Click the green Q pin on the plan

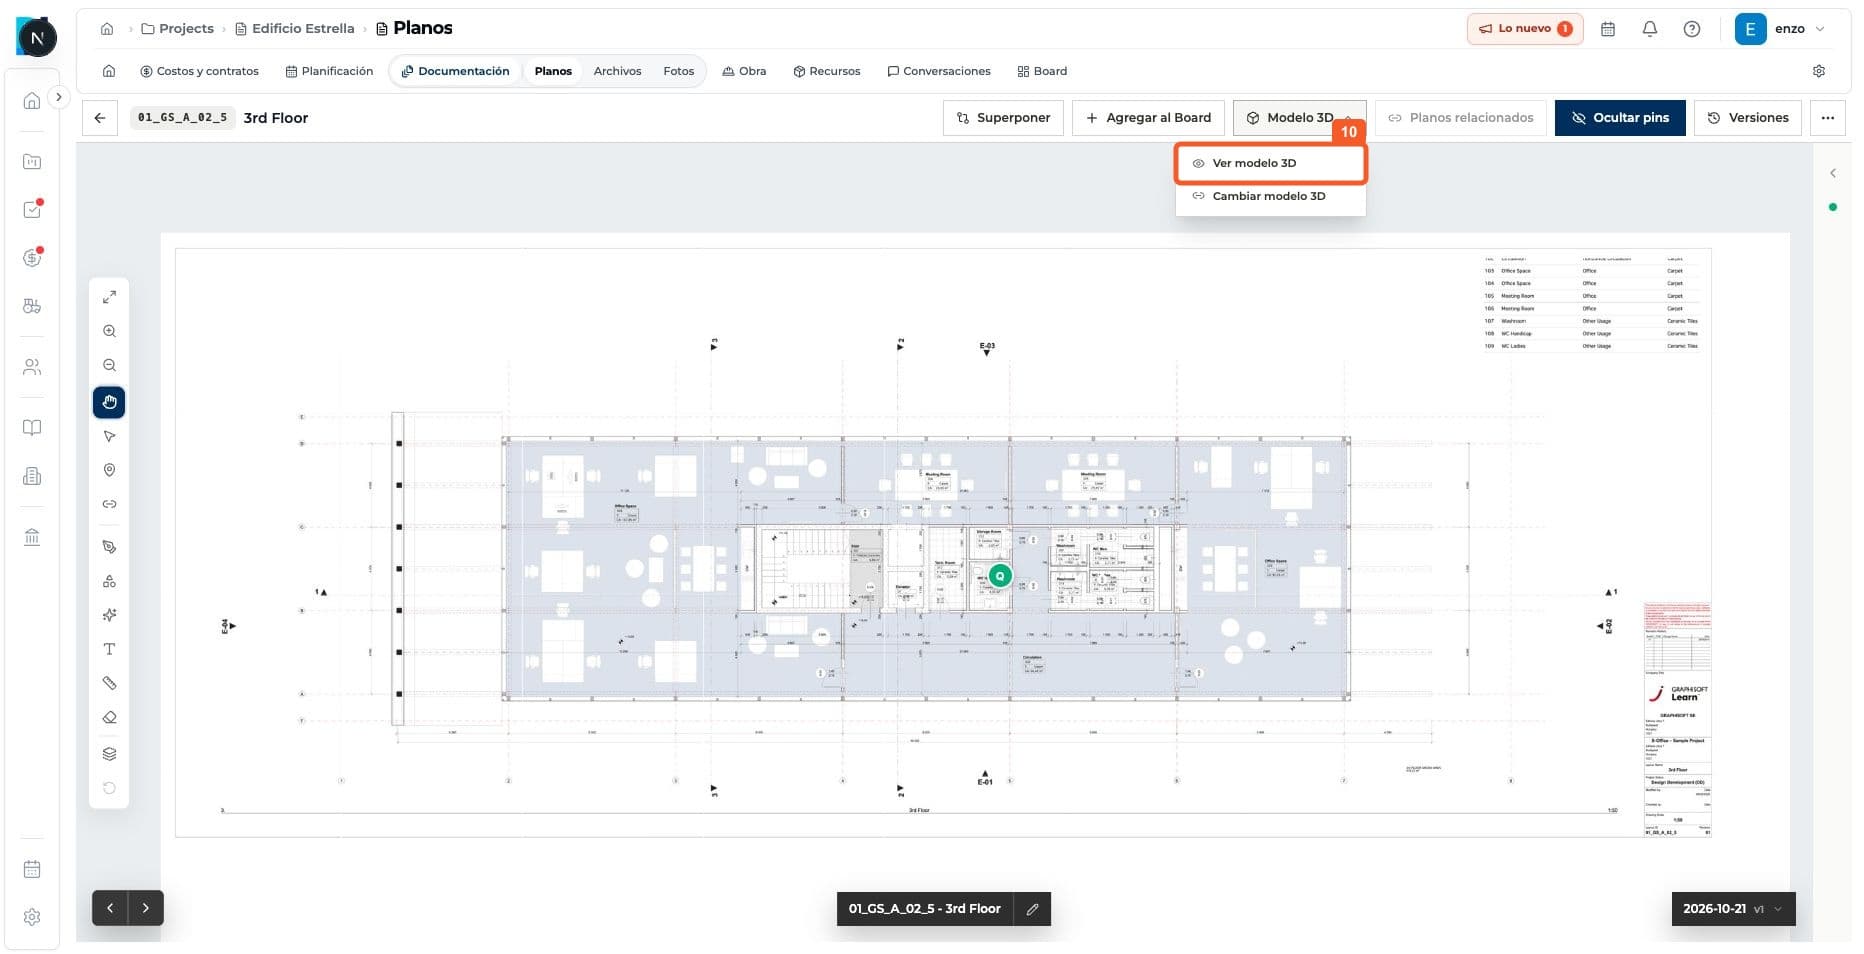(999, 576)
